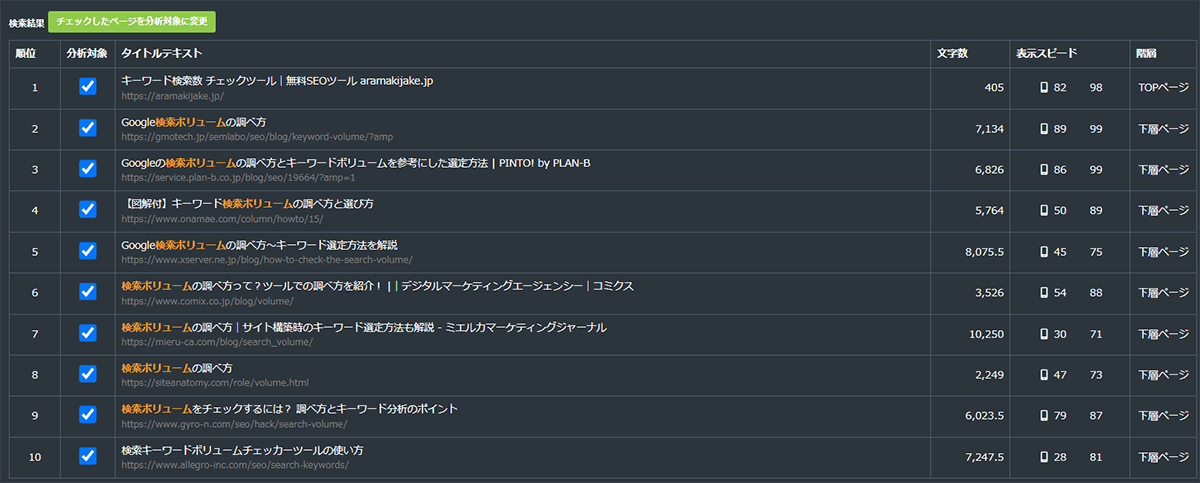Click mobile icon in the PLAN-B row
Screen dimensions: 1200x483
point(1044,170)
